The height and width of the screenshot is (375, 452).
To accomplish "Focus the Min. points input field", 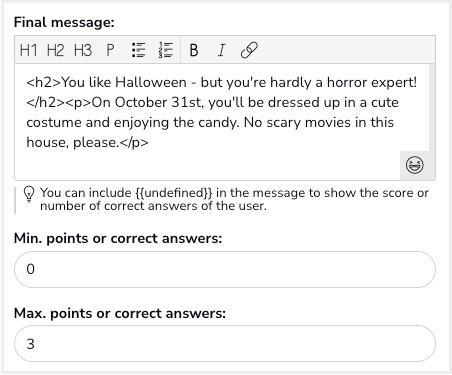I will [225, 269].
